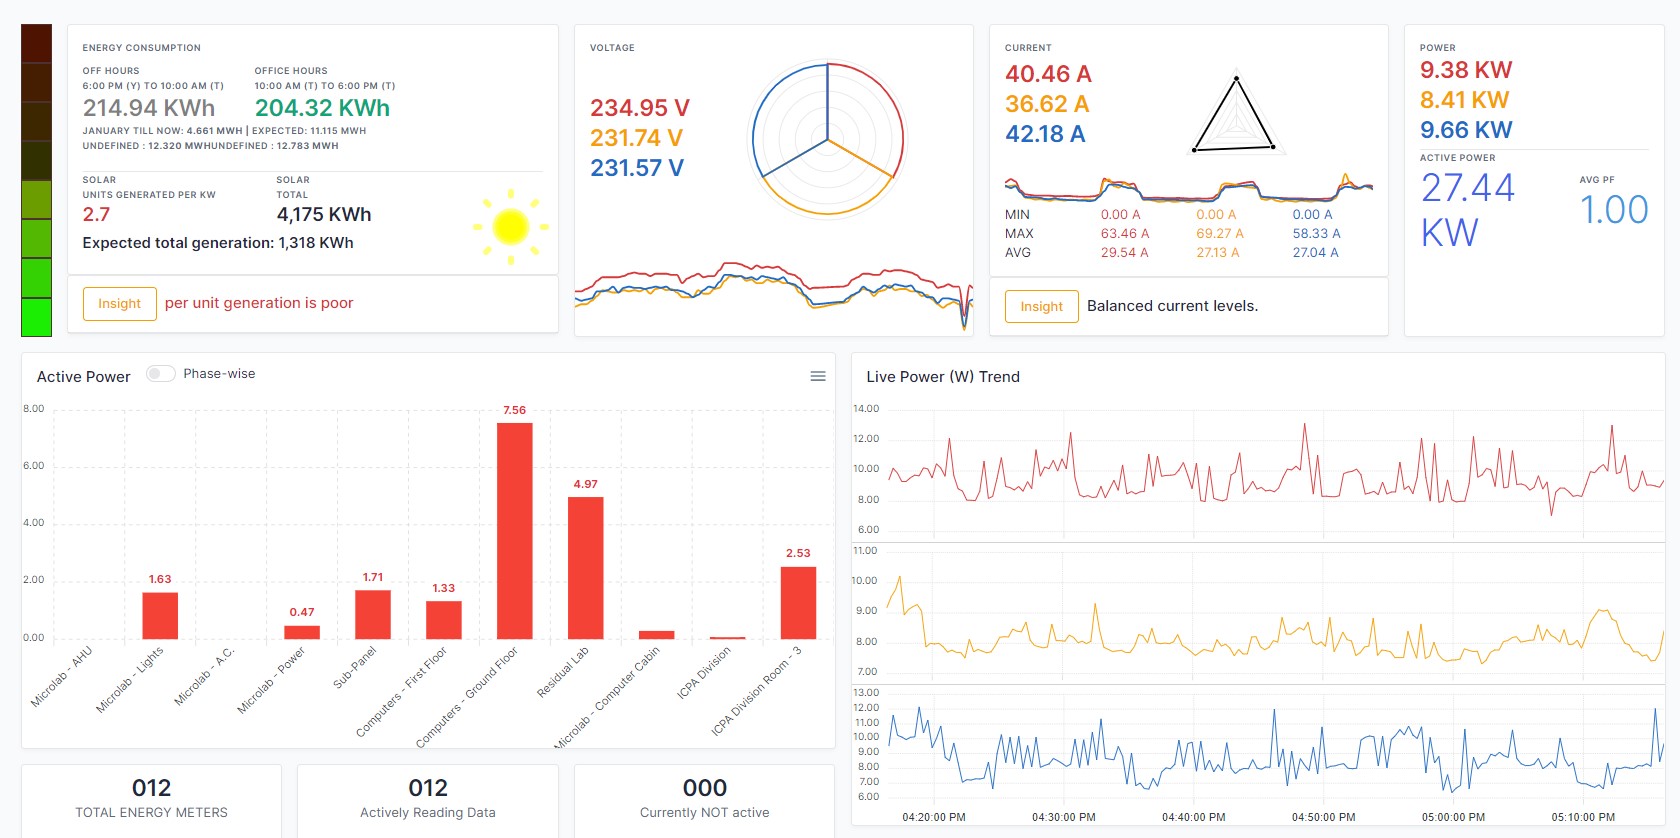
Task: Click the brightest green bottom gauge segment
Action: tap(37, 317)
